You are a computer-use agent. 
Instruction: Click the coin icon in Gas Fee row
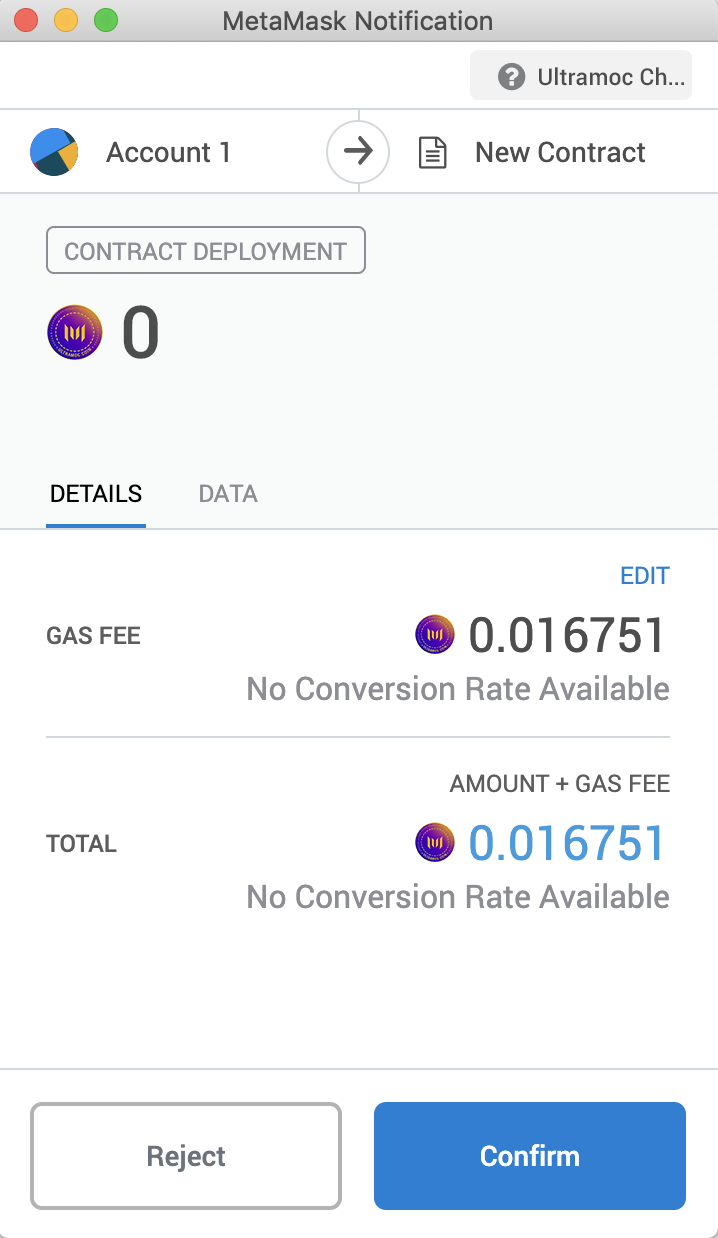tap(435, 635)
